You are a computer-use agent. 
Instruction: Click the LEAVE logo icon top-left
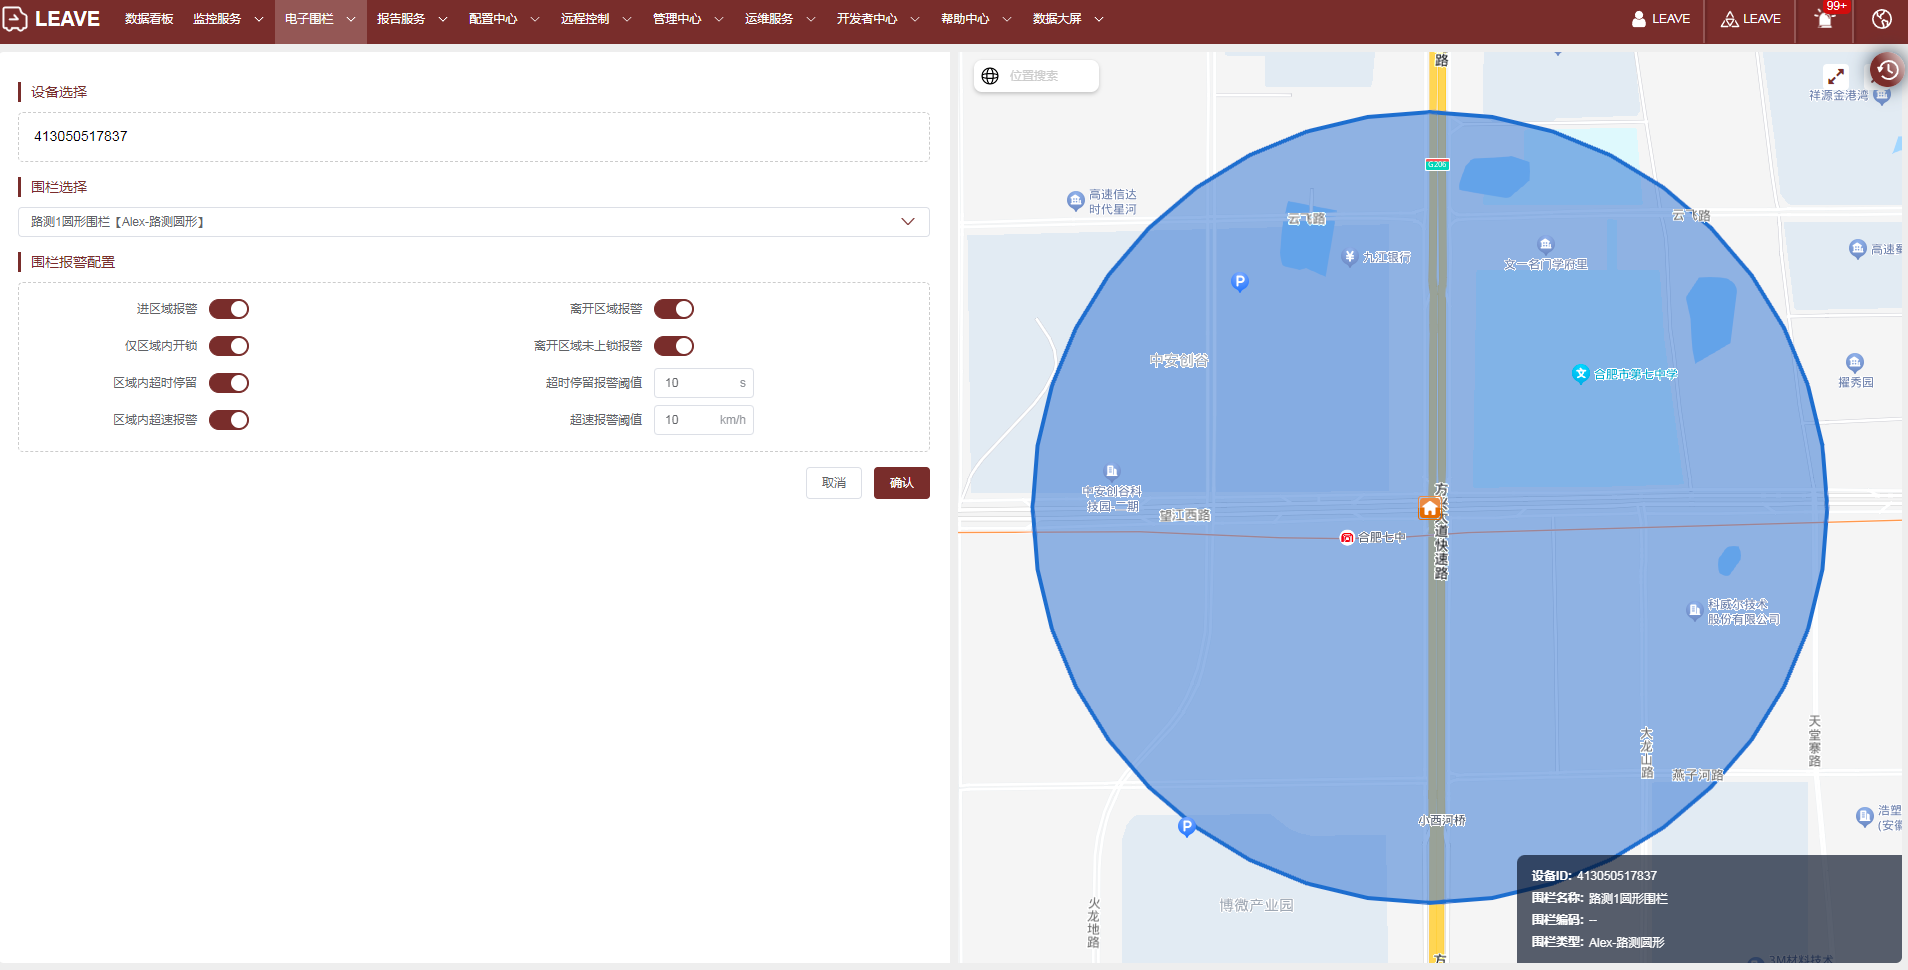coord(16,19)
